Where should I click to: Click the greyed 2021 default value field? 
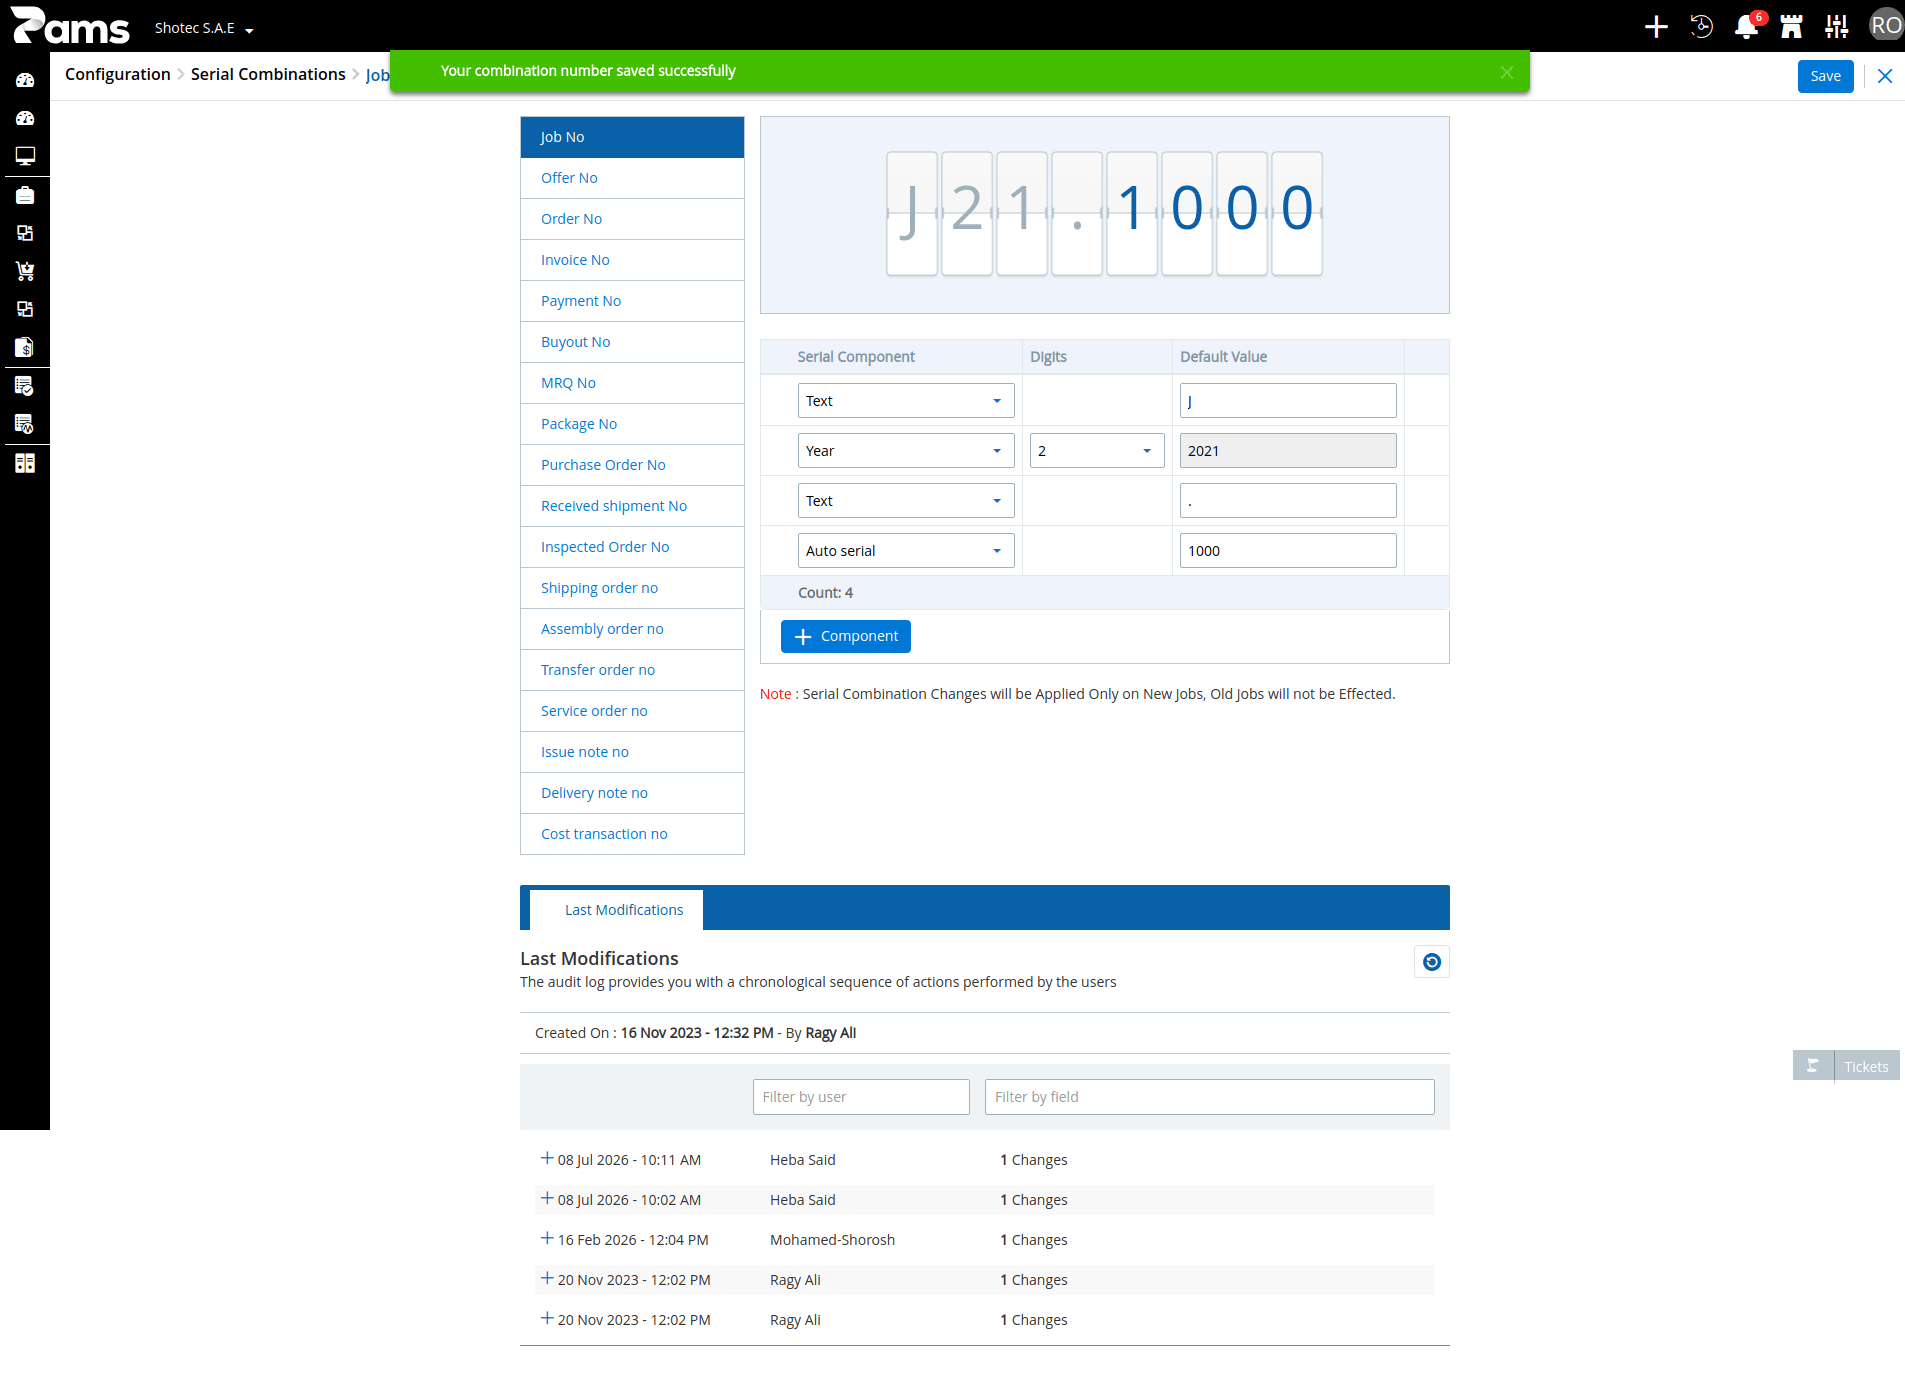tap(1288, 451)
